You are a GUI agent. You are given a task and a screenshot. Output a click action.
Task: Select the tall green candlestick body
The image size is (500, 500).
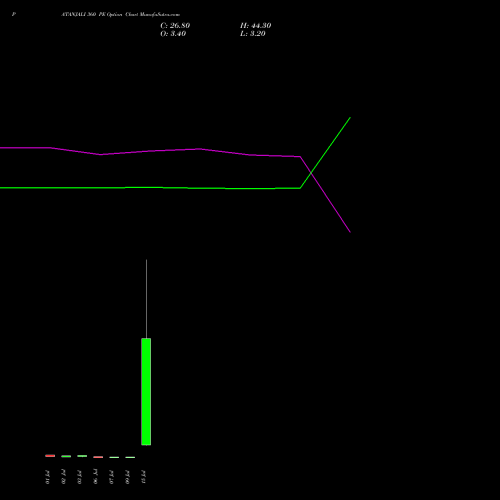point(146,391)
